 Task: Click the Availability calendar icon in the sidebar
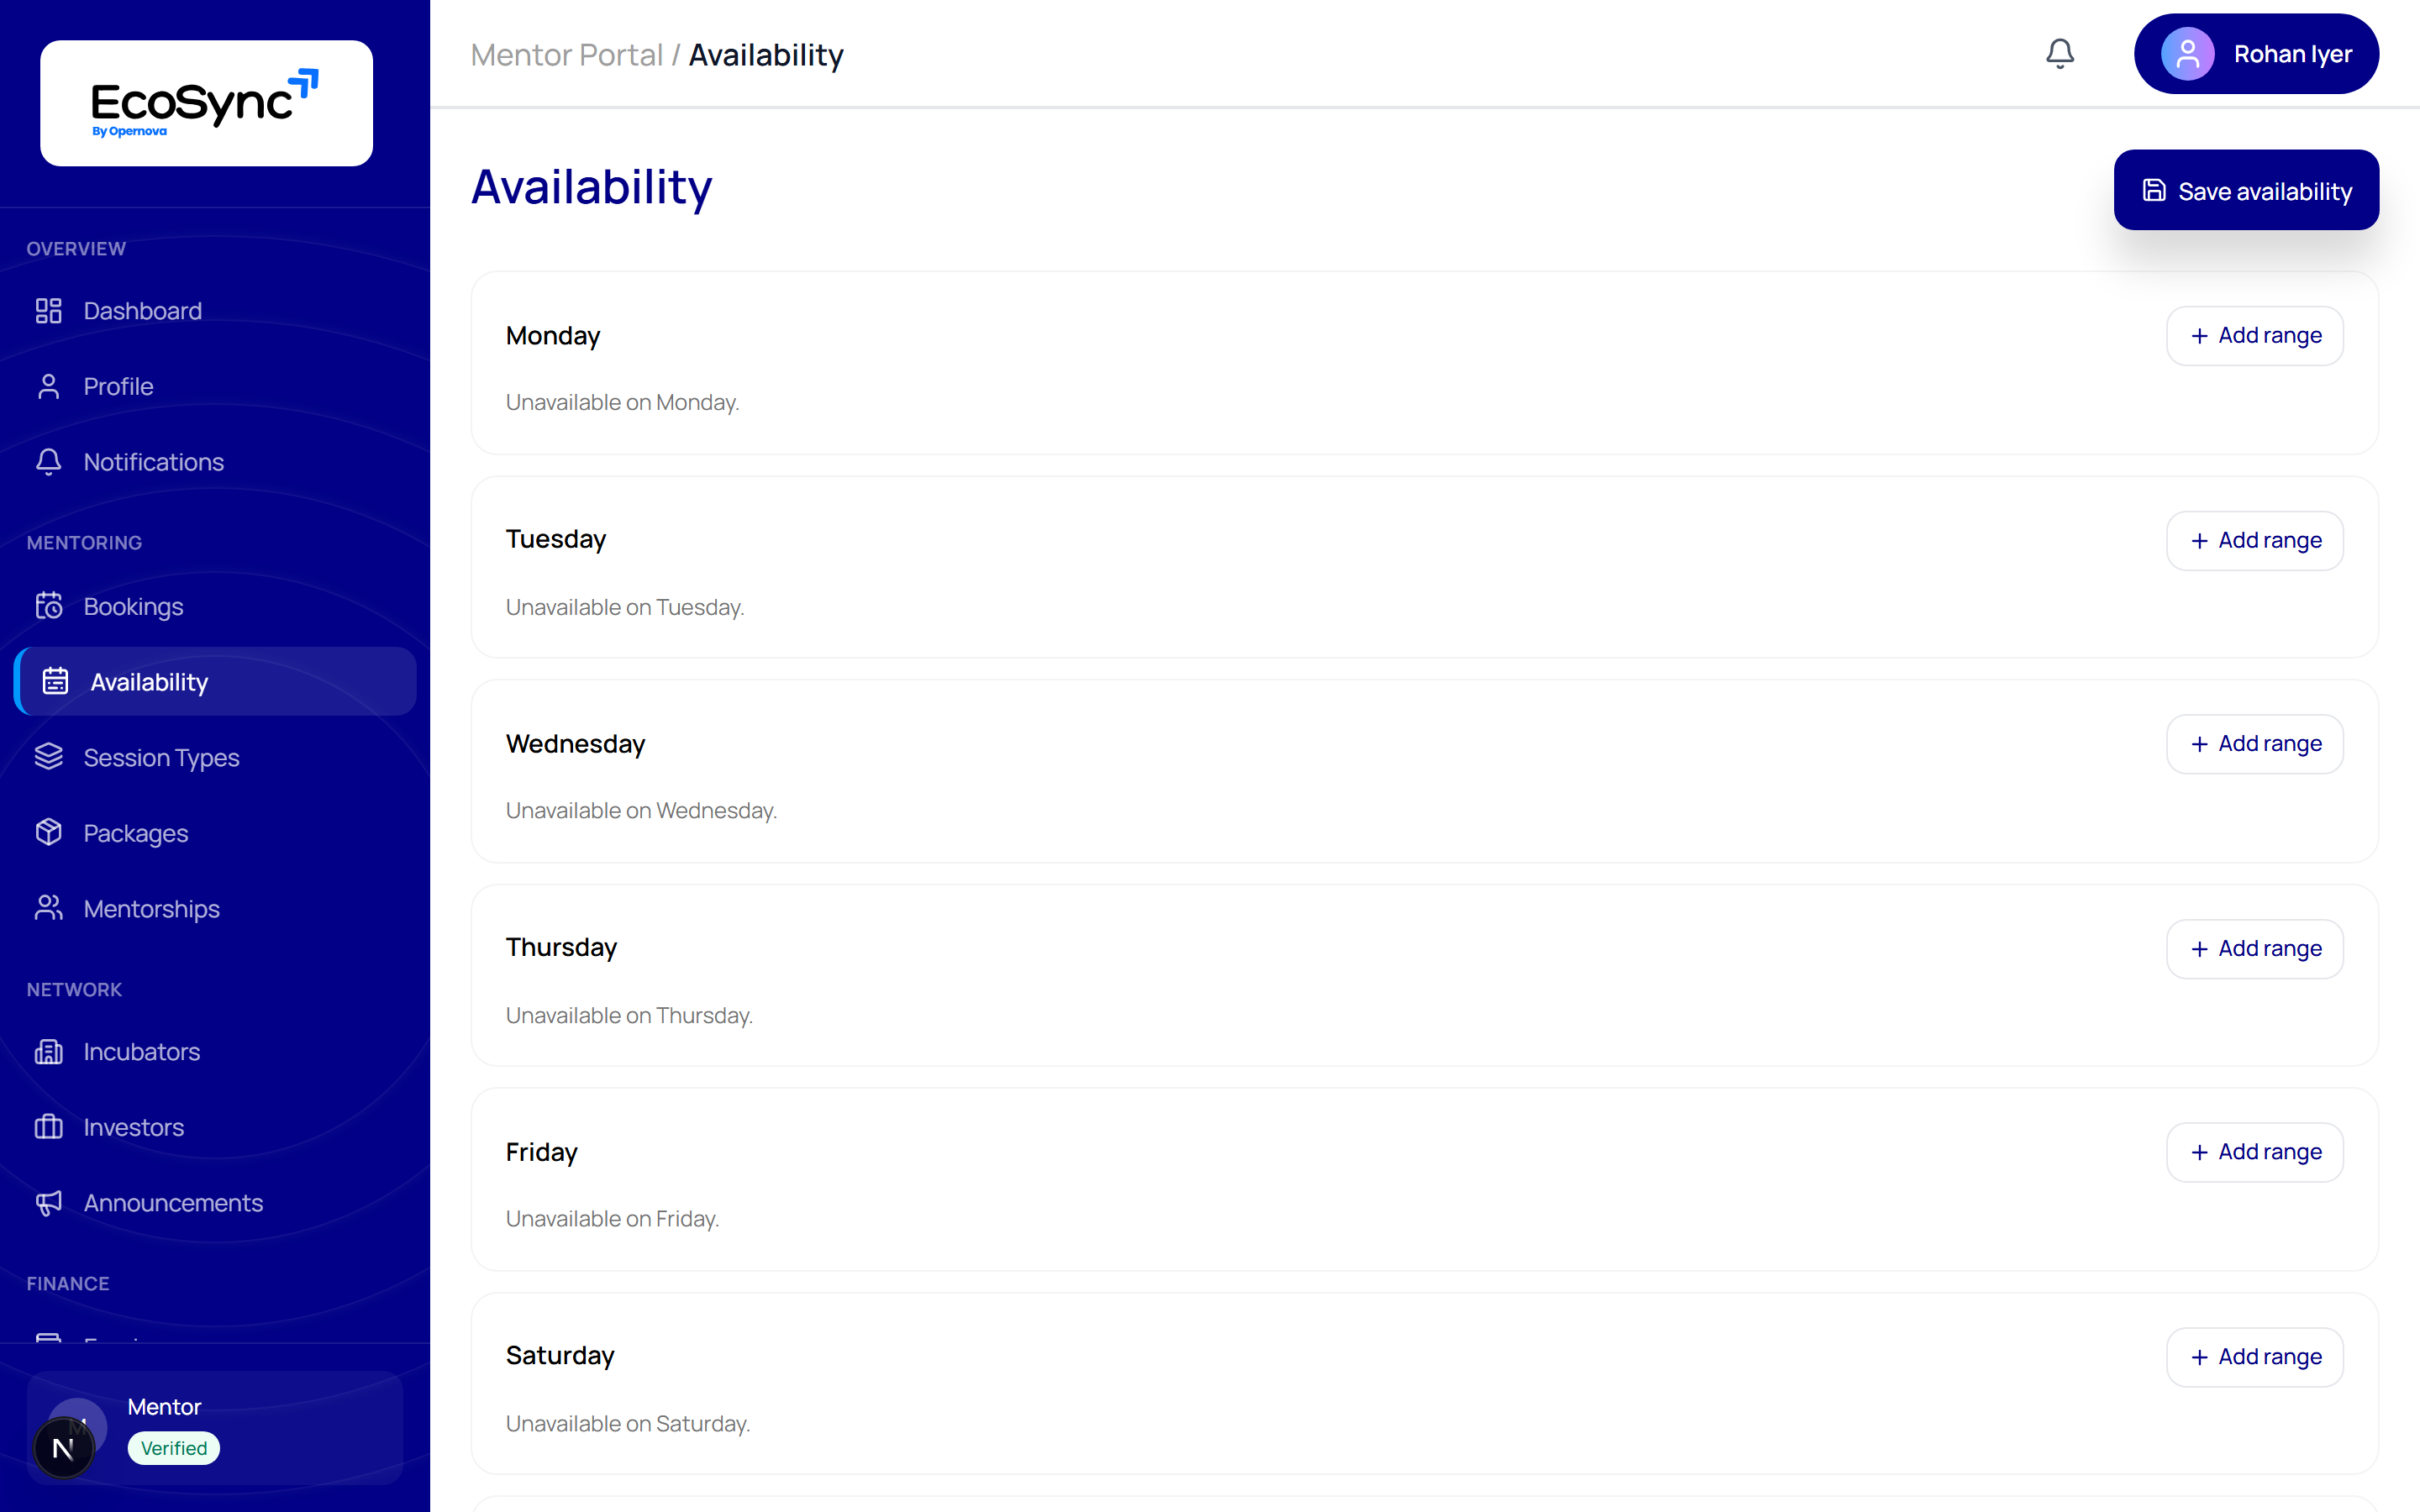55,682
